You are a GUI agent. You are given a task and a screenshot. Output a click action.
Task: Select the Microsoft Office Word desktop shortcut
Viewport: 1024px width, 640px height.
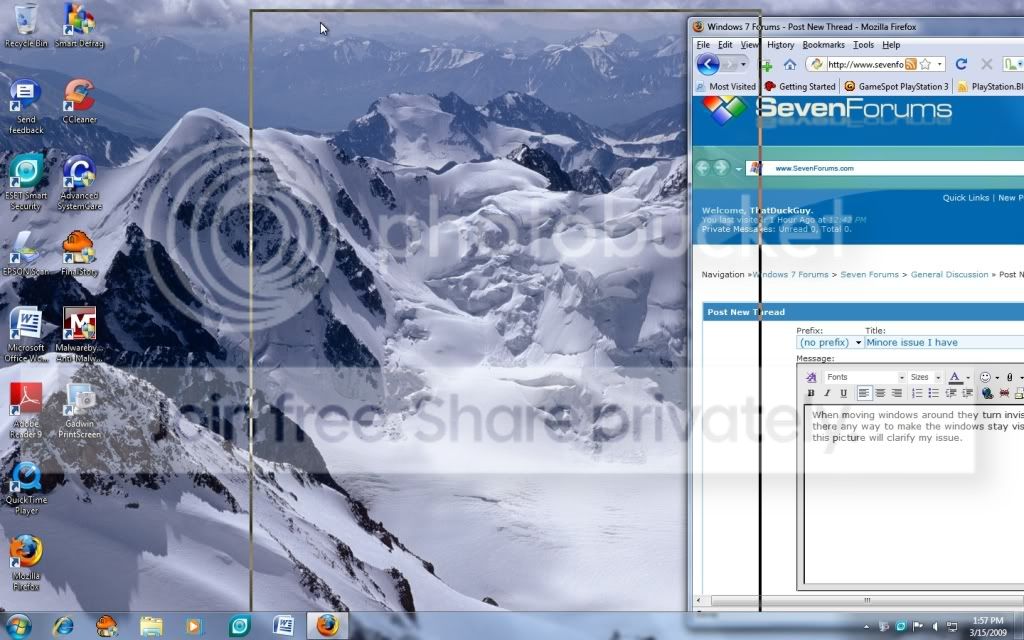point(26,334)
